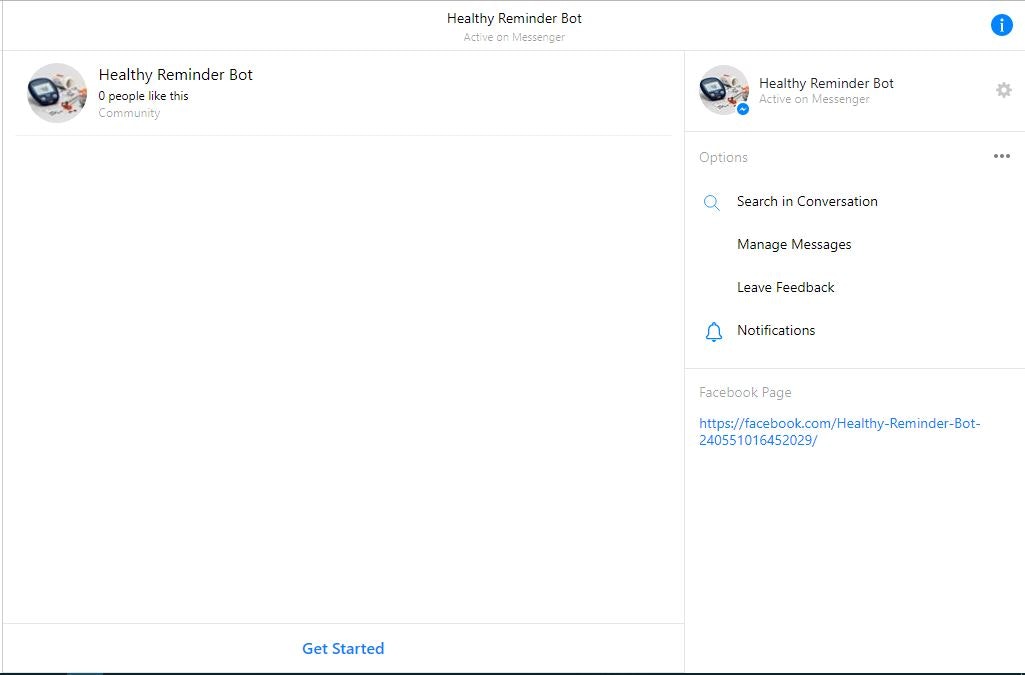Viewport: 1025px width, 675px height.
Task: Choose Leave Feedback
Action: (x=785, y=288)
